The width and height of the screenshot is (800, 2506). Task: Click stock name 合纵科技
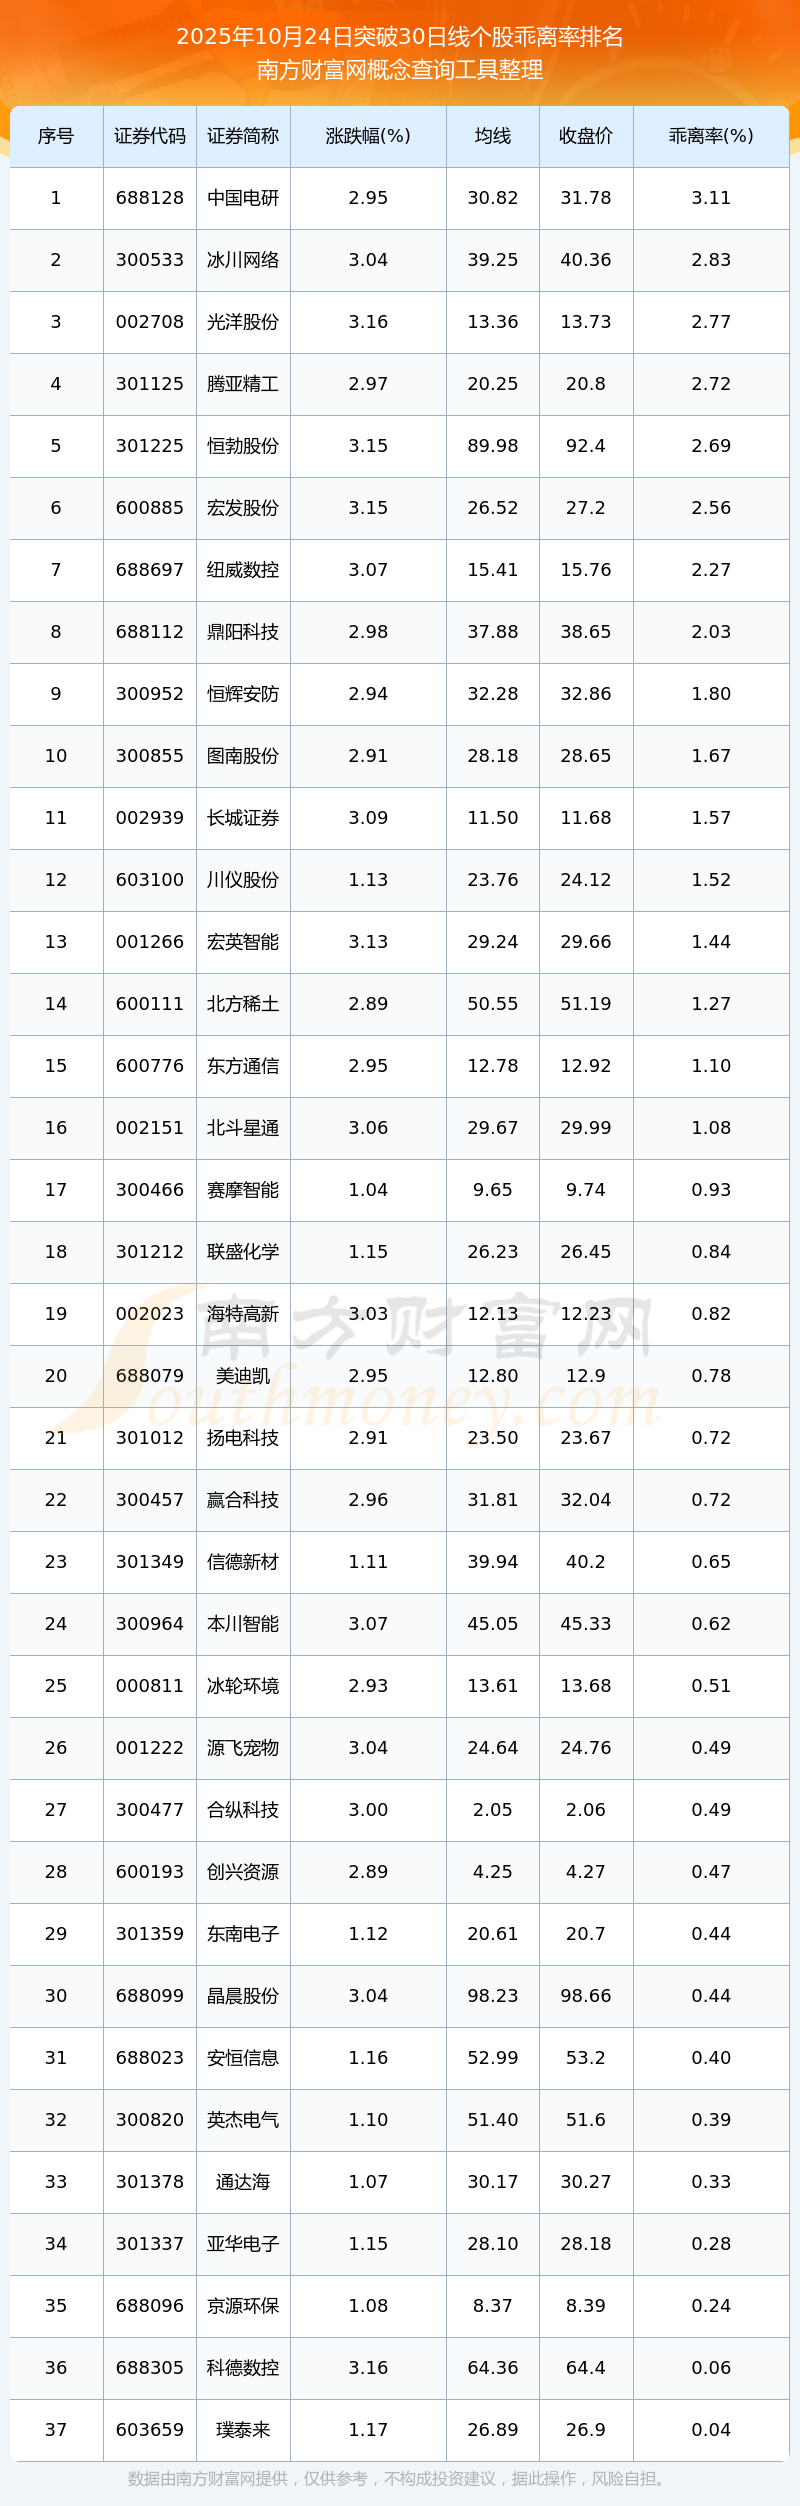[243, 1810]
